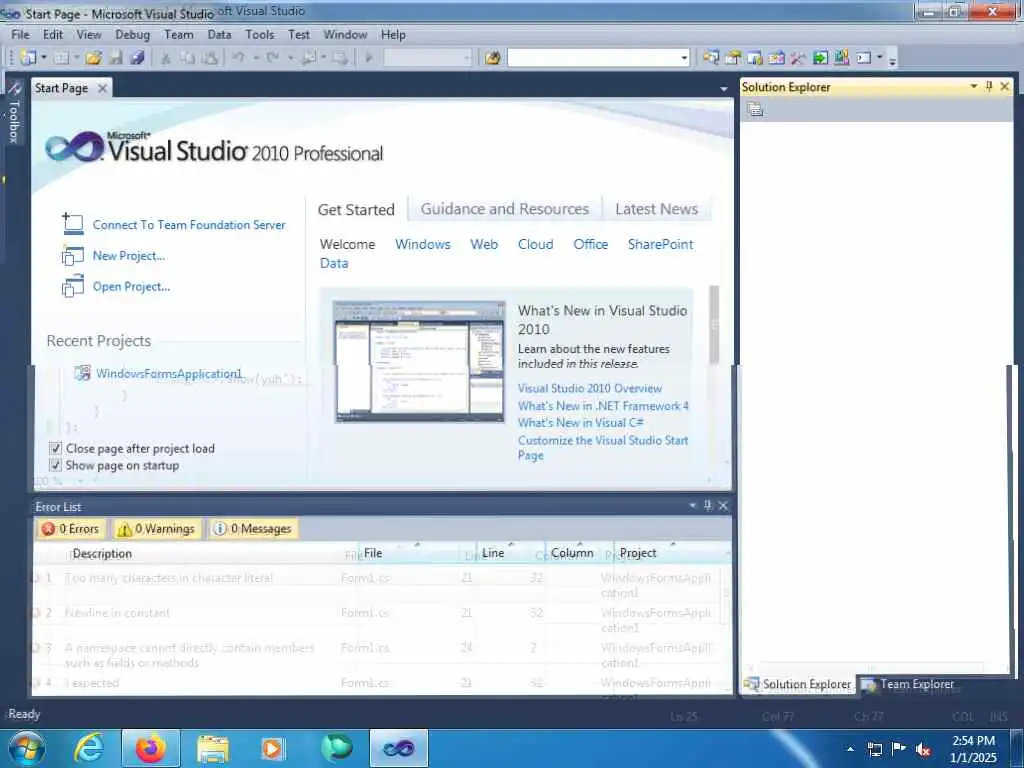Screen dimensions: 1024x768
Task: Click the Windows Start orb
Action: coord(26,748)
